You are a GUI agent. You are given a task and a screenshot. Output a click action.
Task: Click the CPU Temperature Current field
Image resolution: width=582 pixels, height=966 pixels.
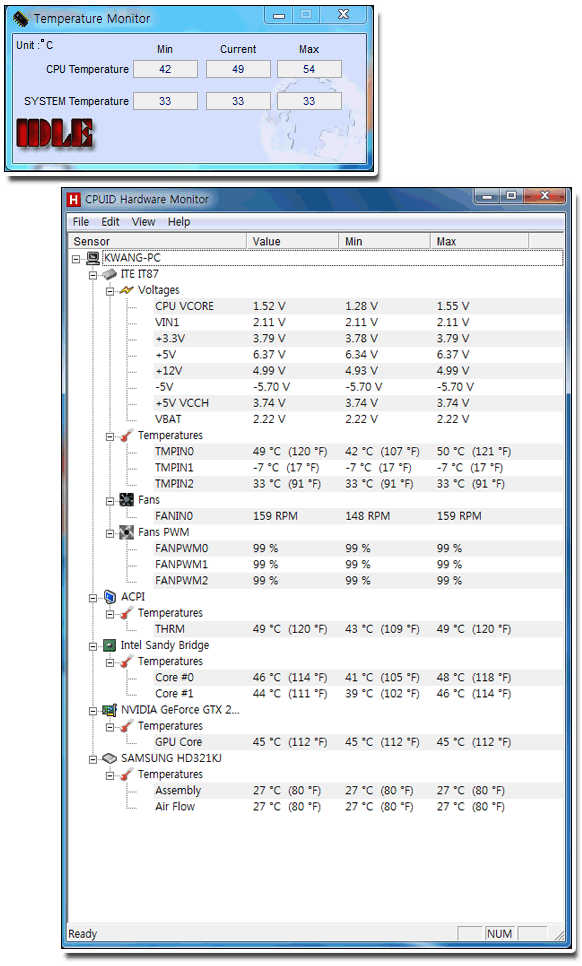pos(238,69)
